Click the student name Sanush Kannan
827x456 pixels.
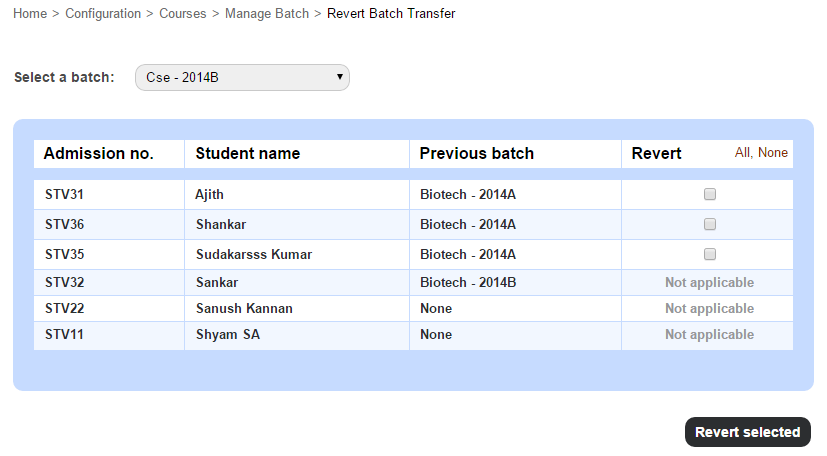[x=244, y=308]
